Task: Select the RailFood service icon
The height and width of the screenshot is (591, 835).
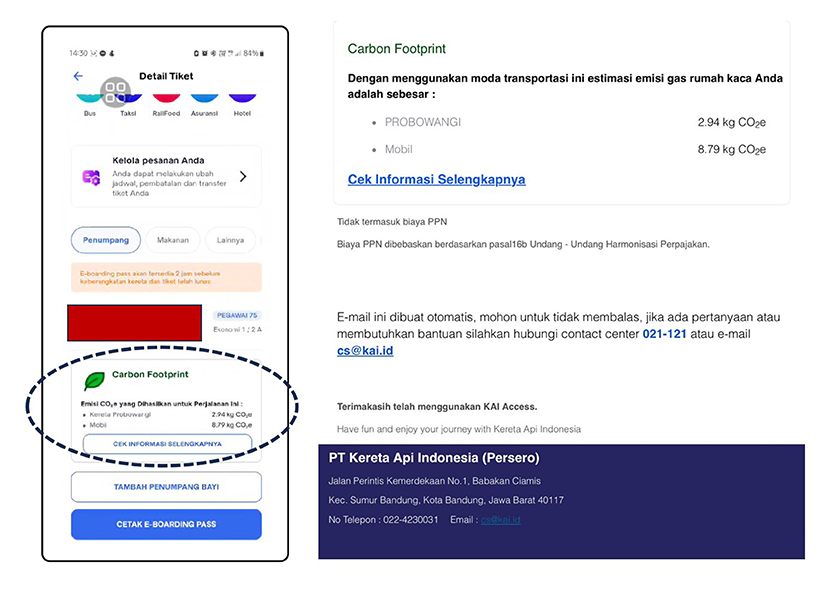Action: click(166, 98)
